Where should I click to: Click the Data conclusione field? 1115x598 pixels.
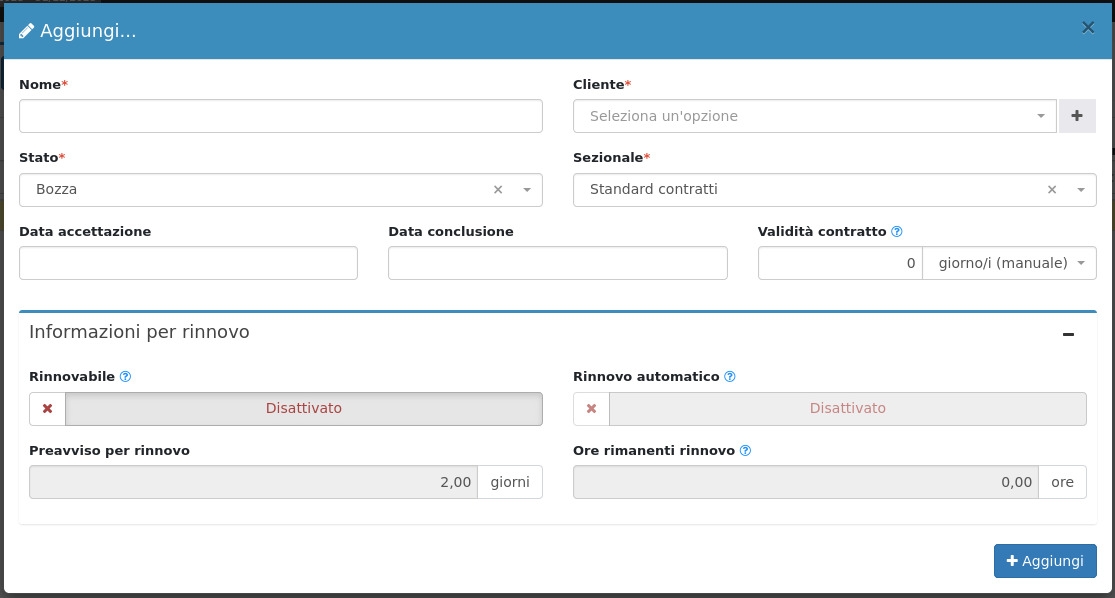[557, 264]
